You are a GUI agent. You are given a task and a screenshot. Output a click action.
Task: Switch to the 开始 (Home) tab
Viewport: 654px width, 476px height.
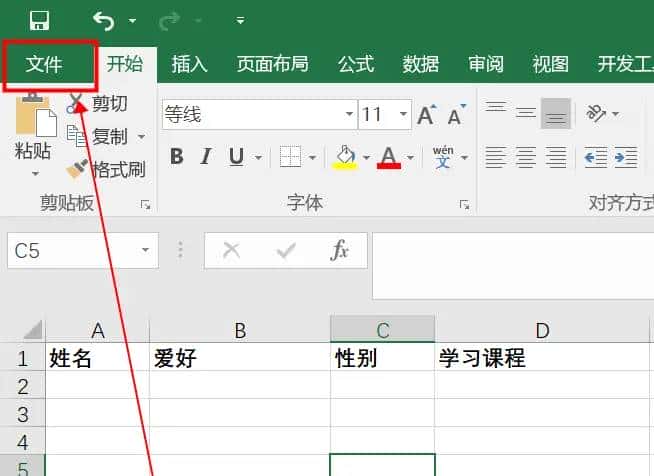click(x=125, y=64)
